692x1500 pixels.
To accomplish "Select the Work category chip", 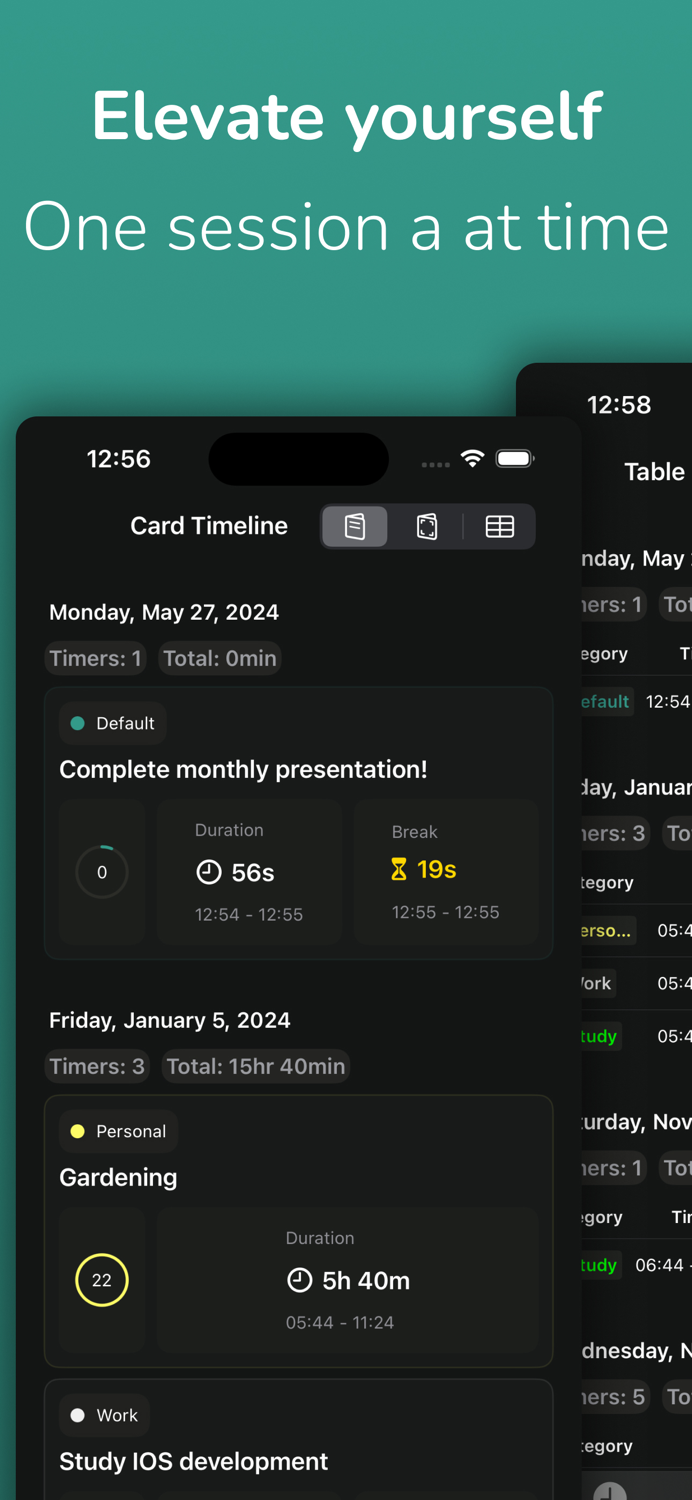I will click(103, 1415).
